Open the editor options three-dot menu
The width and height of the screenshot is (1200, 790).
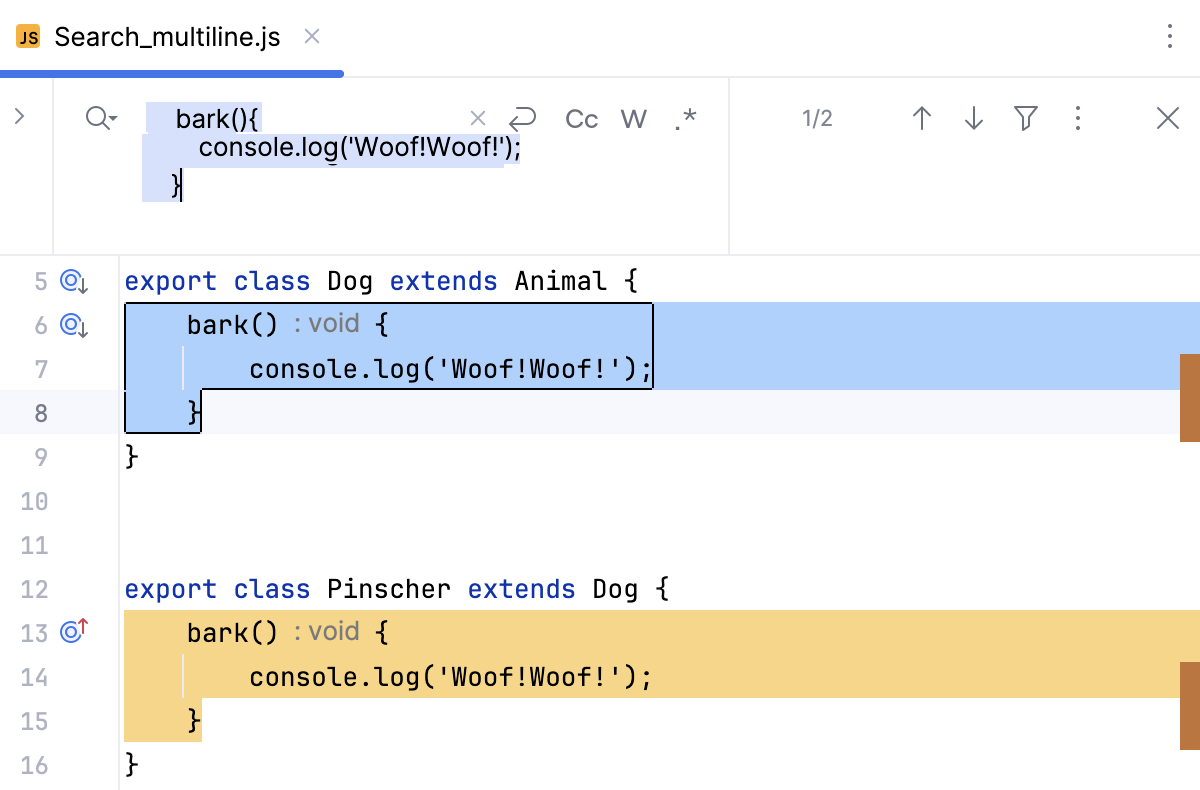coord(1169,36)
